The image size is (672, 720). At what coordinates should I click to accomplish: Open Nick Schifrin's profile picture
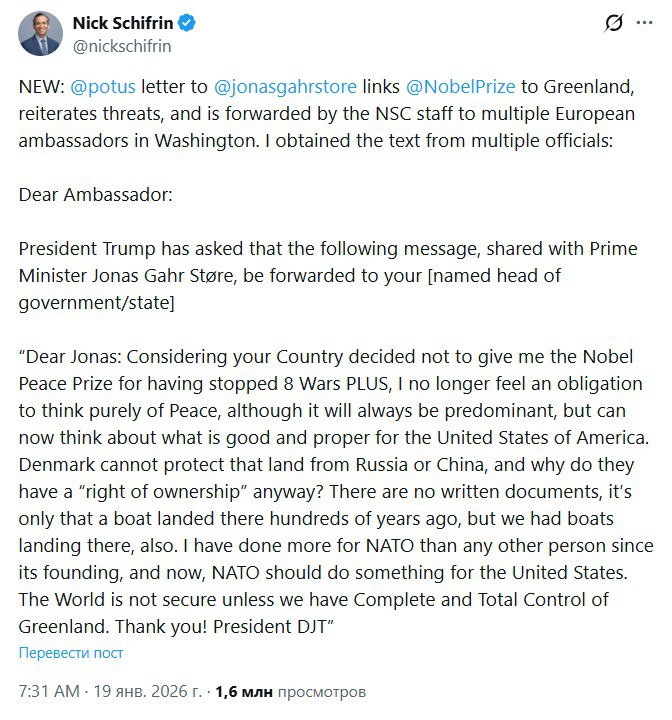tap(40, 34)
